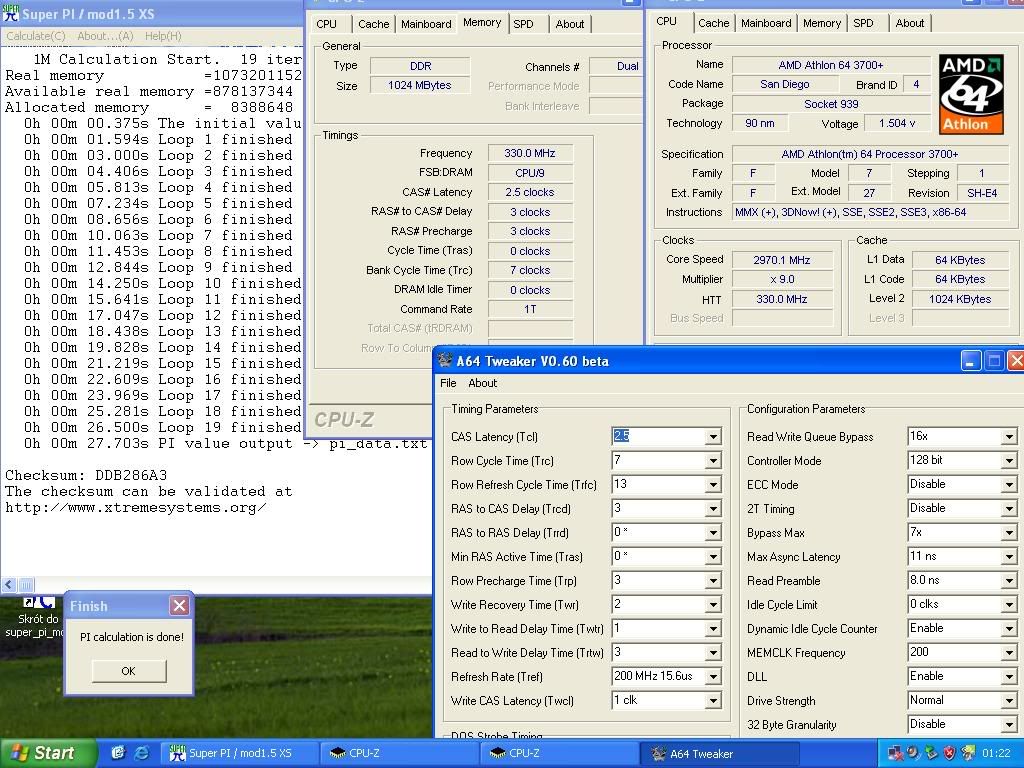
Task: Click Super PI horizontal scrollbar left arrow
Action: point(8,584)
